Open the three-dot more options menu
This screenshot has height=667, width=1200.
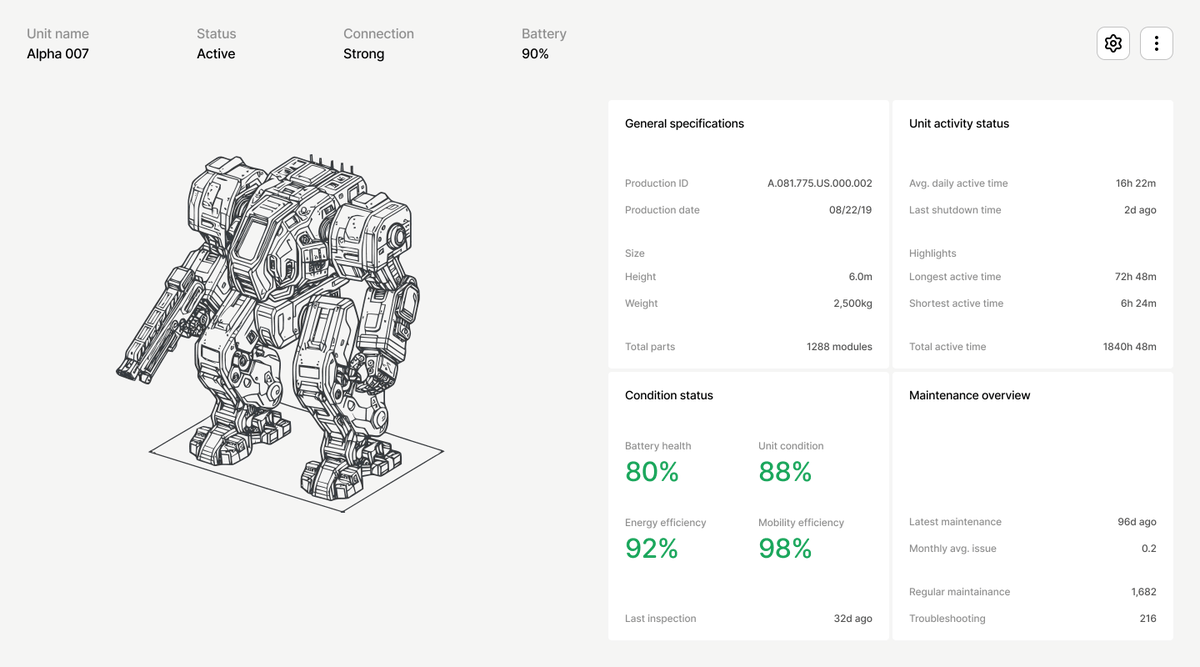tap(1156, 43)
